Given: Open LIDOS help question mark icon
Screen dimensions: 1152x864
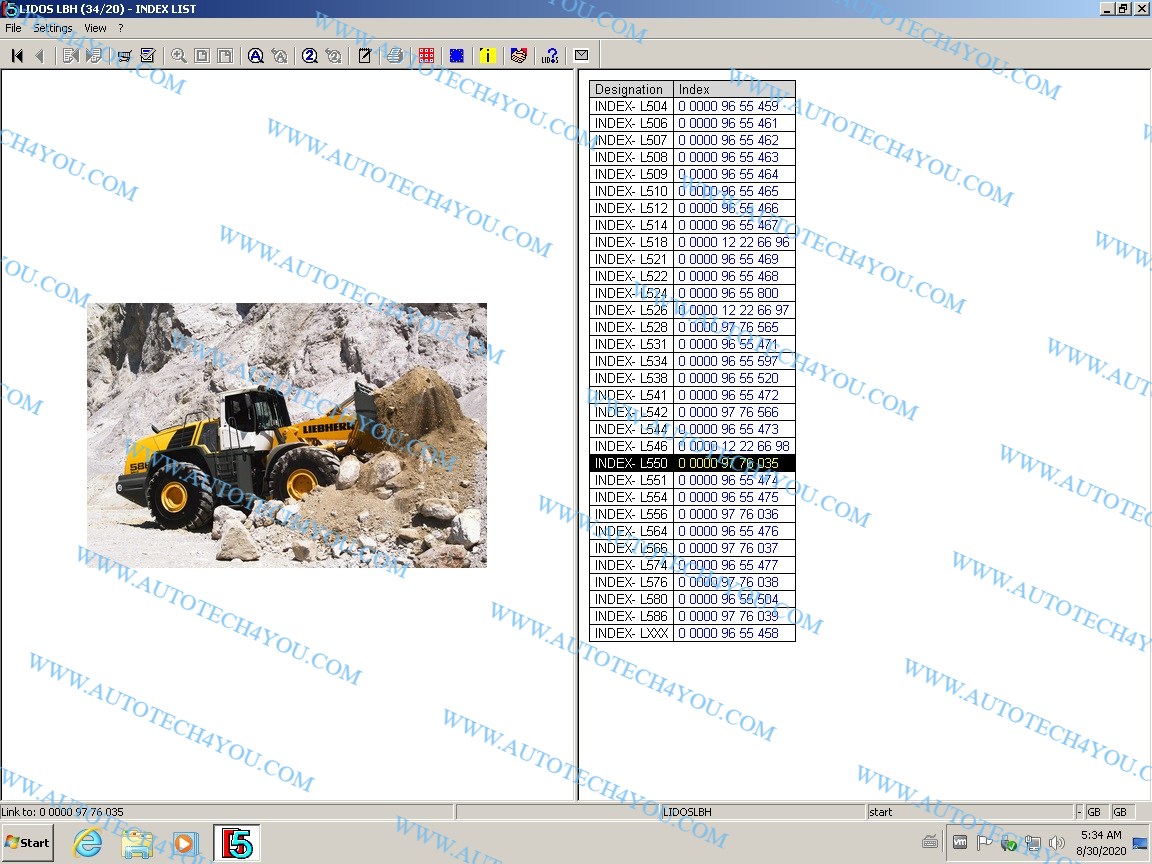Looking at the screenshot, I should click(549, 56).
